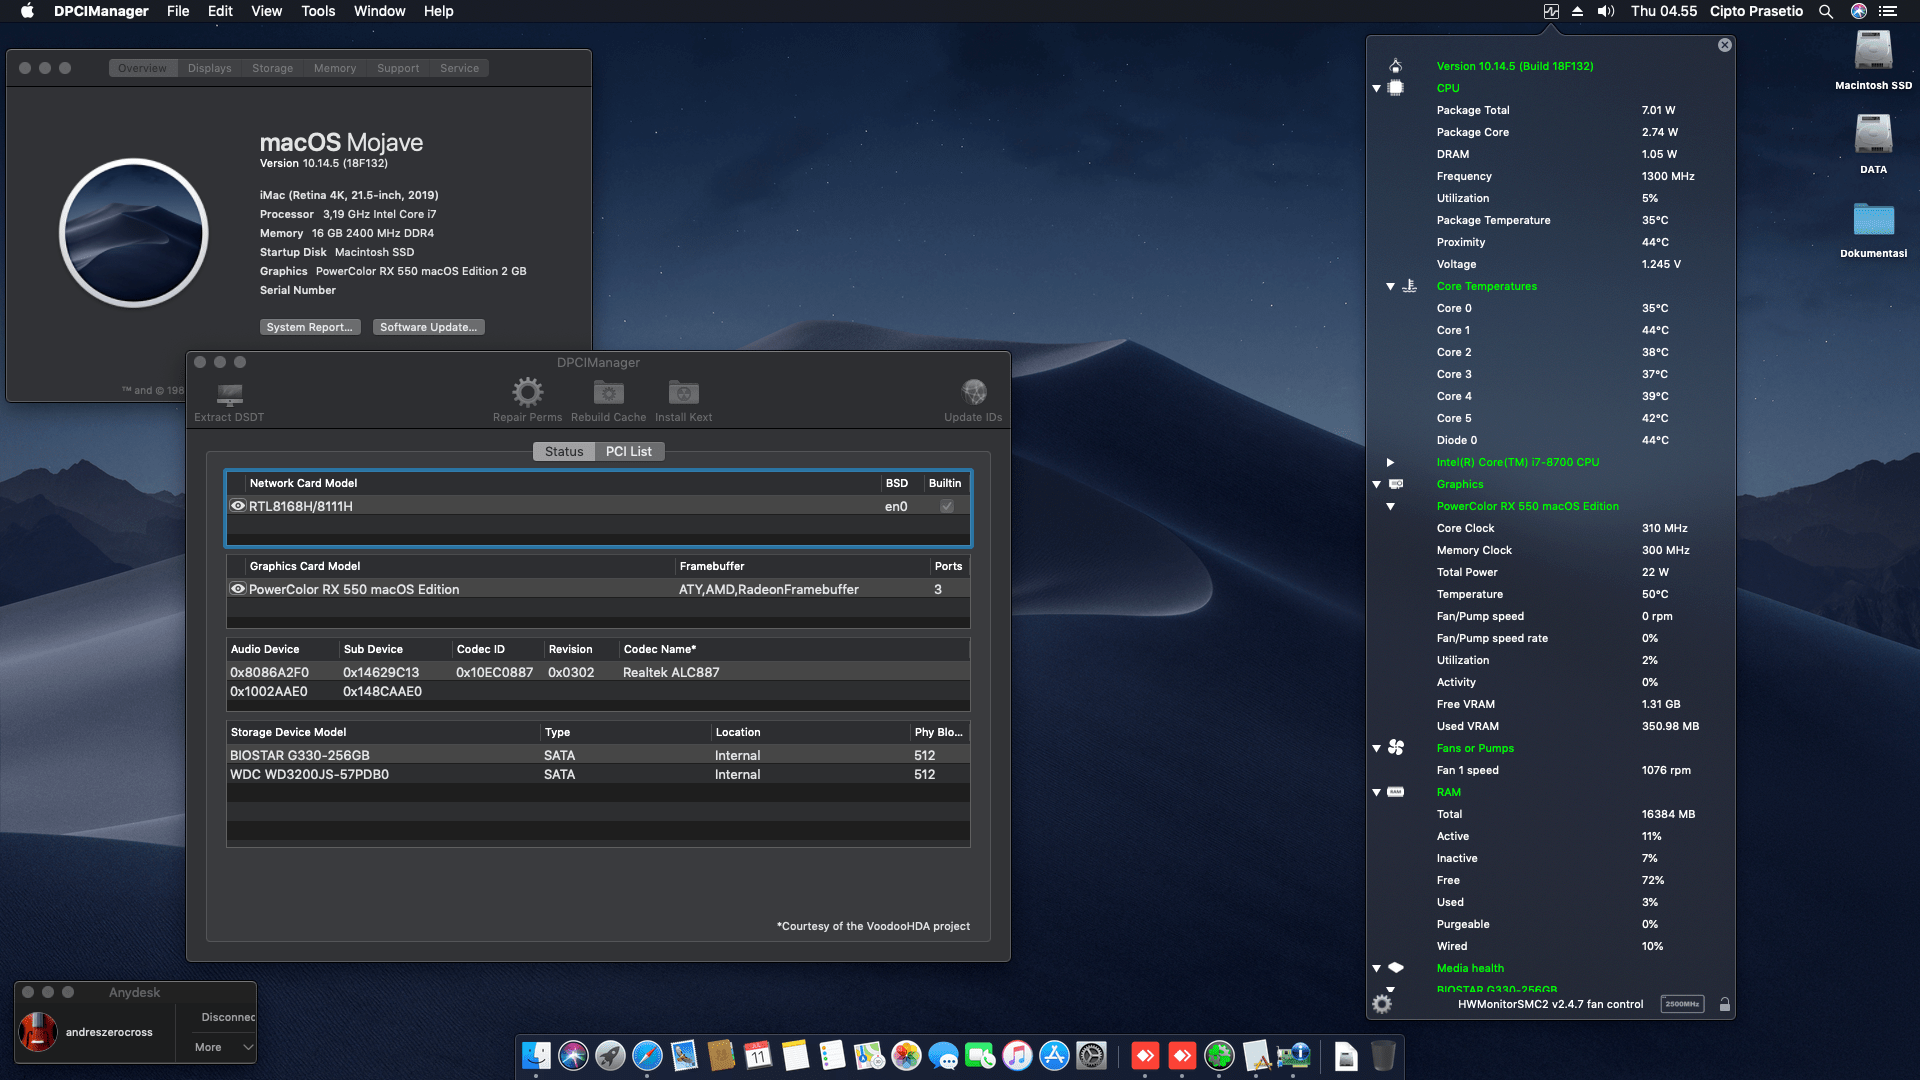The image size is (1920, 1080).
Task: Click the Update IDs globe icon
Action: pyautogui.click(x=972, y=392)
